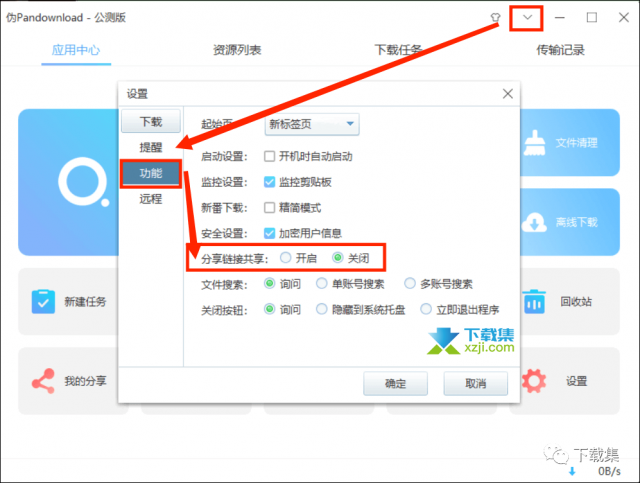The width and height of the screenshot is (640, 483).
Task: Click the 新建任务 label
Action: (85, 302)
